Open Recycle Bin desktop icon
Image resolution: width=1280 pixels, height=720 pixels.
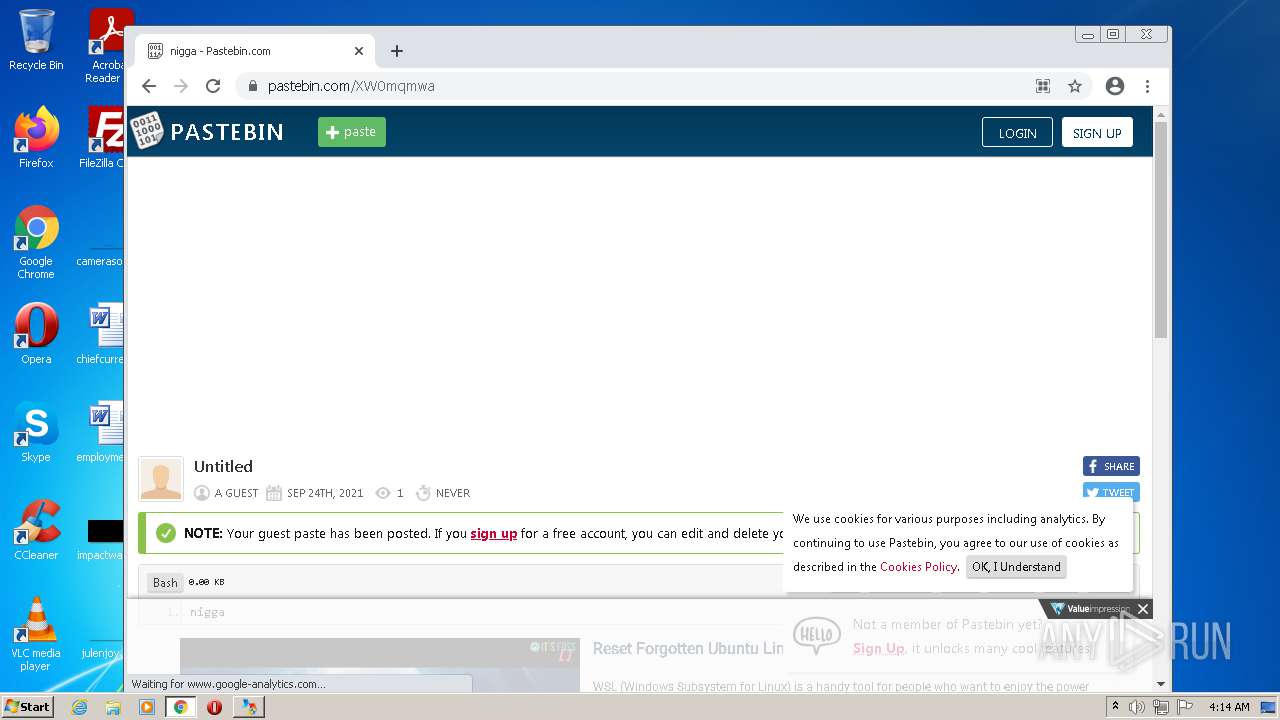(36, 40)
